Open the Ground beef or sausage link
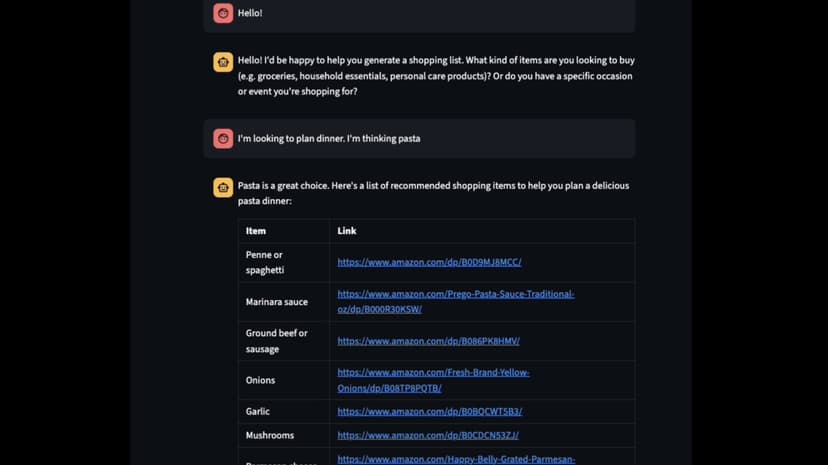828x465 pixels. click(x=428, y=341)
